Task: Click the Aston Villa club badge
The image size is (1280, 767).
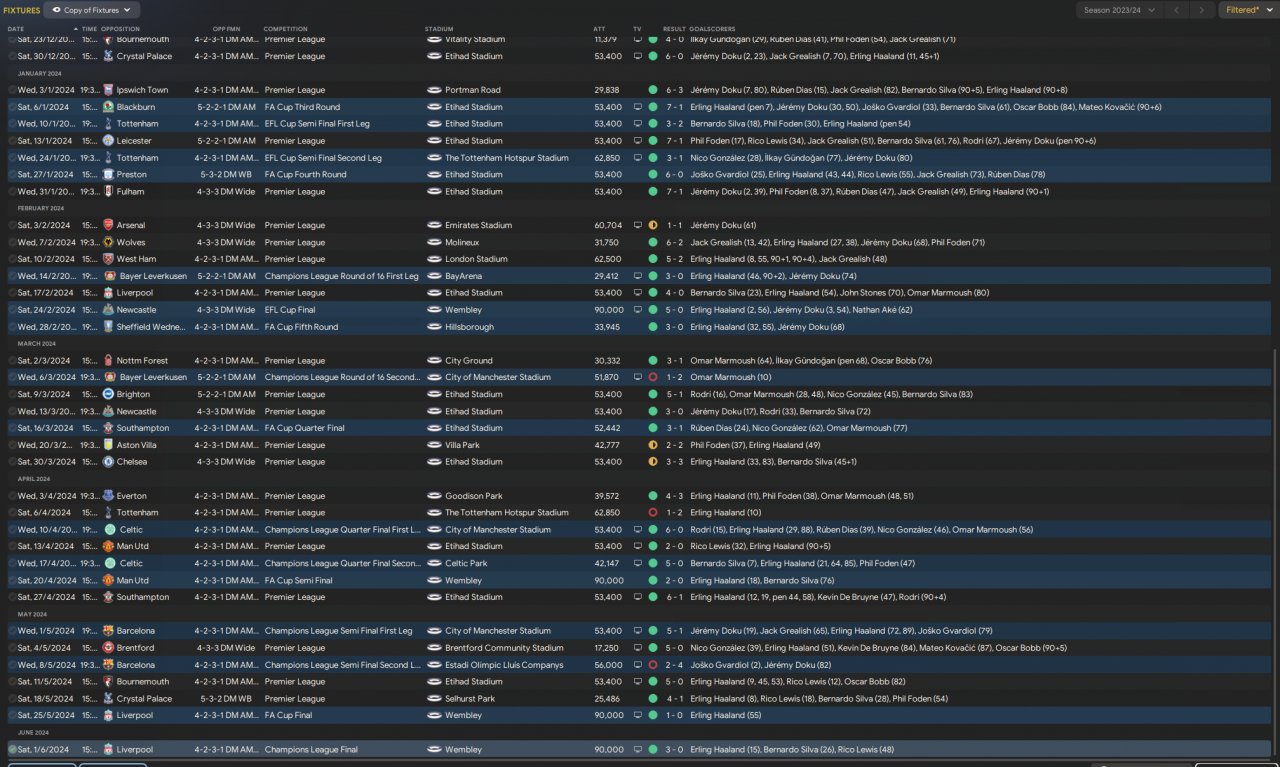Action: [109, 446]
